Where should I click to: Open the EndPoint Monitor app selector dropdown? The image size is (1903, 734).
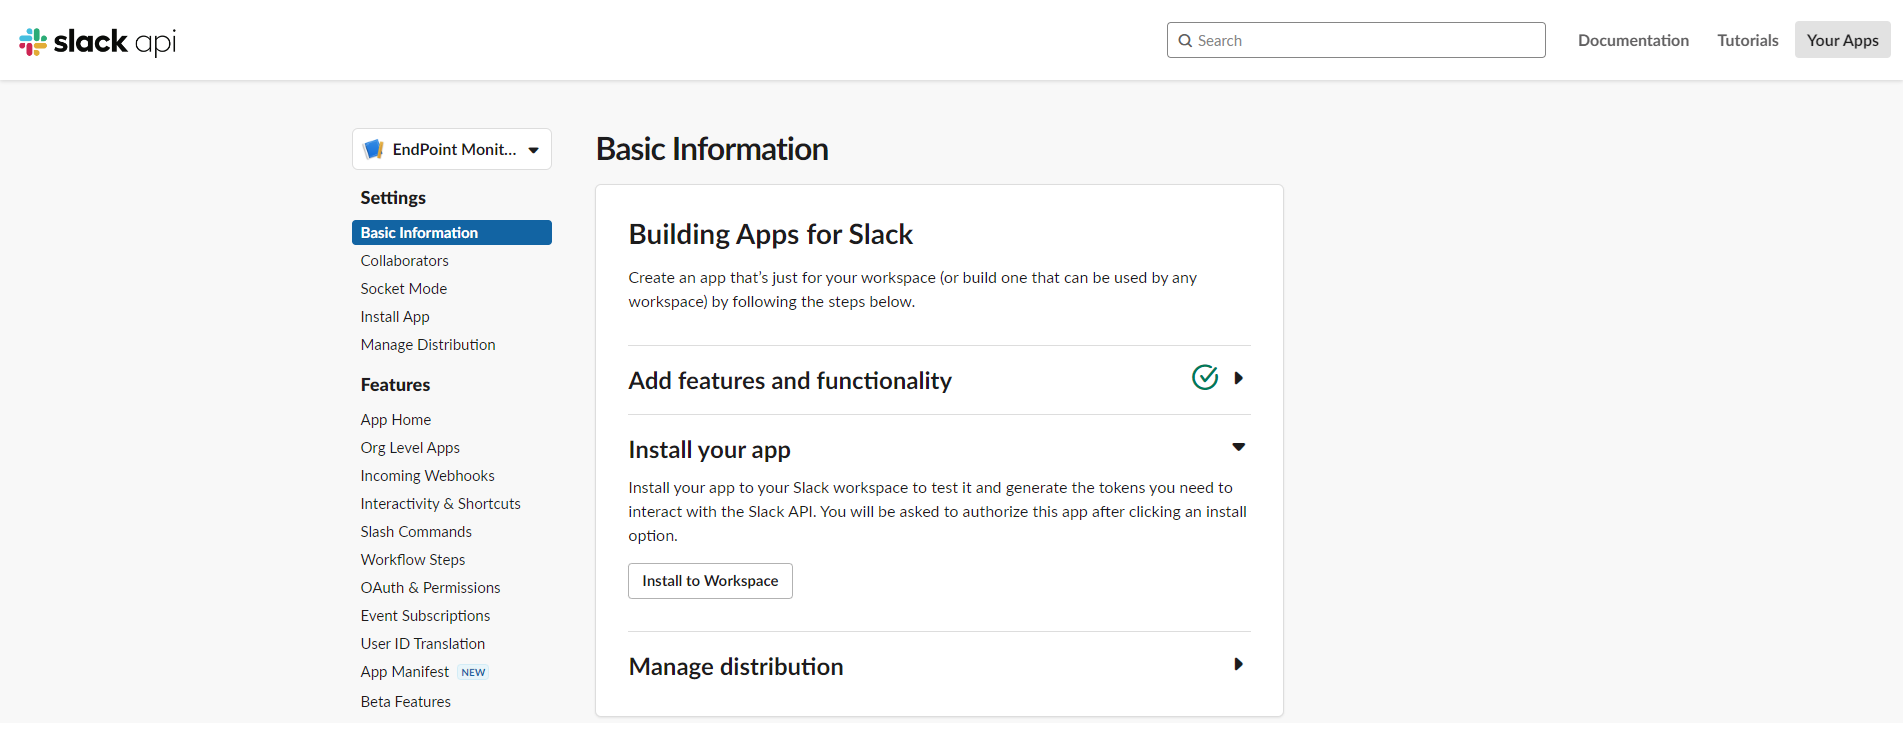pyautogui.click(x=452, y=149)
